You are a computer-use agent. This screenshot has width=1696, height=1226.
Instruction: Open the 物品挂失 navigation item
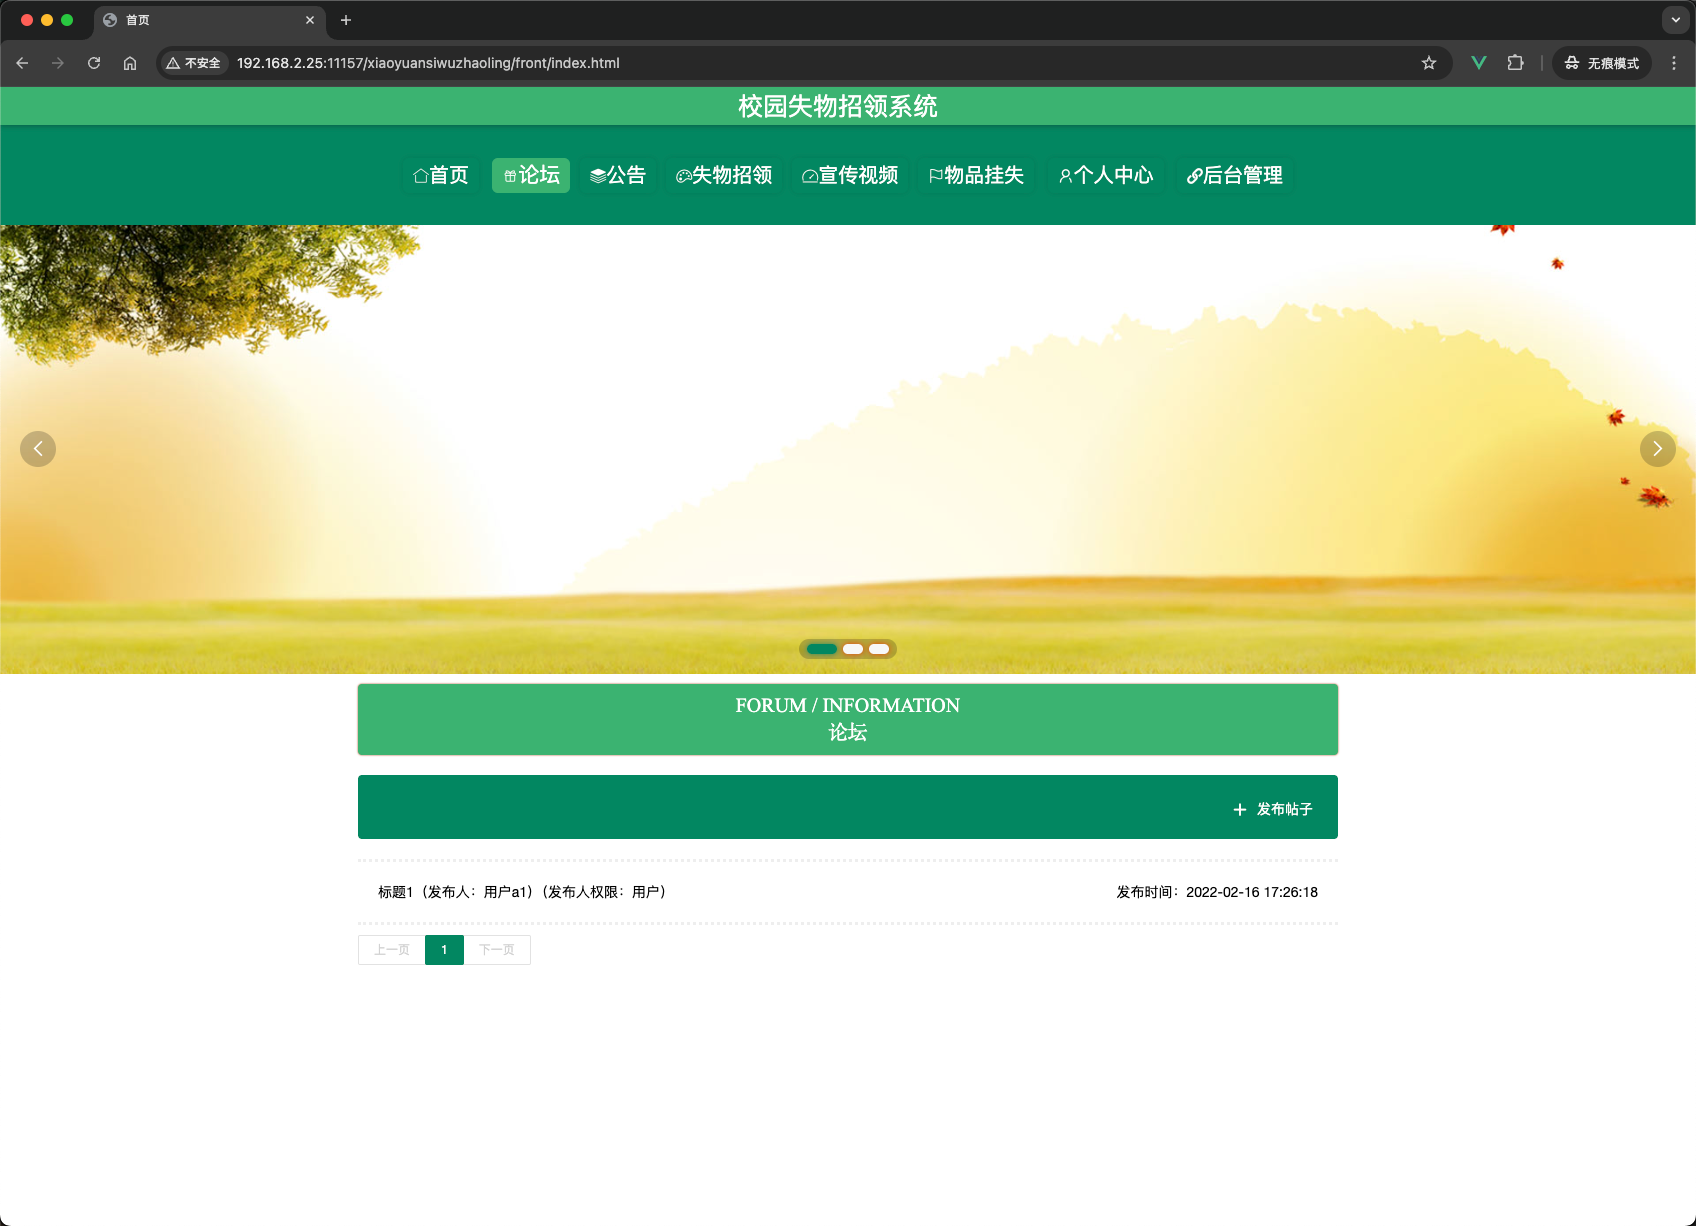pos(976,175)
